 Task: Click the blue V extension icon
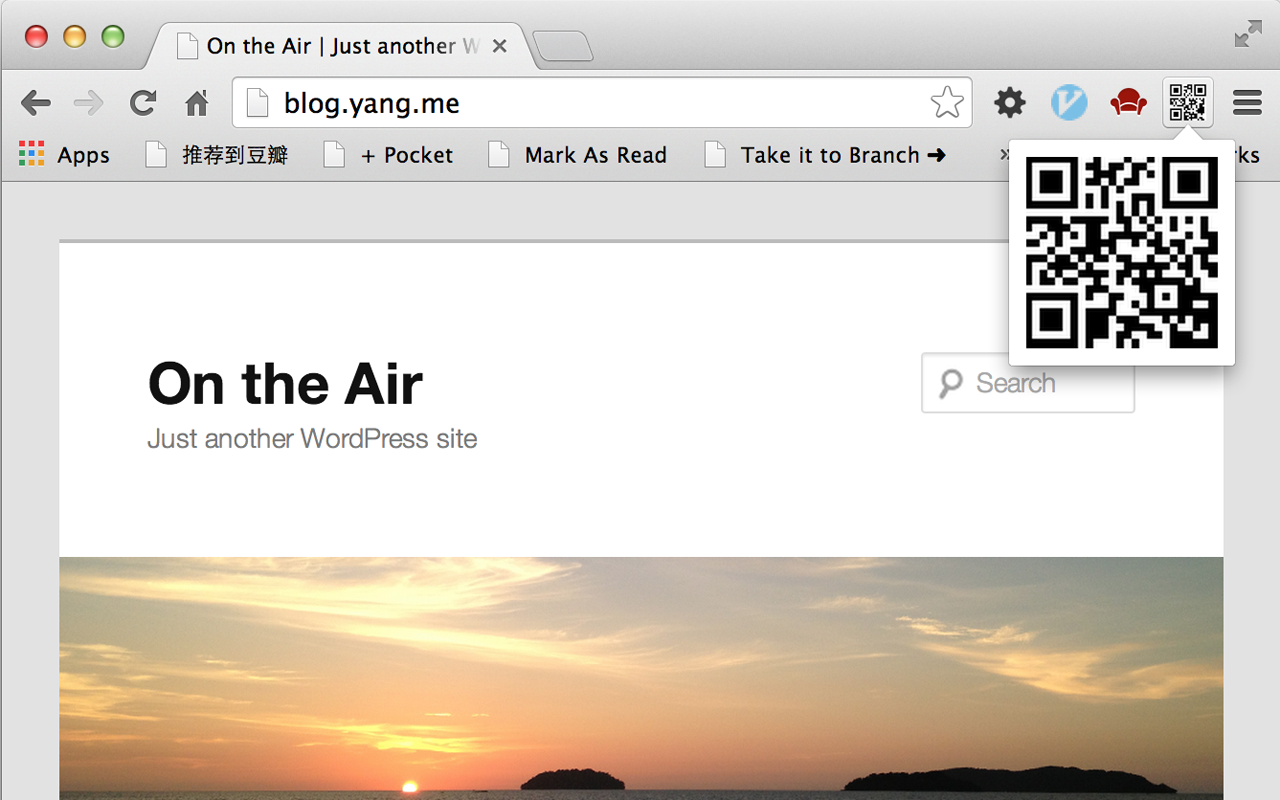click(x=1069, y=102)
